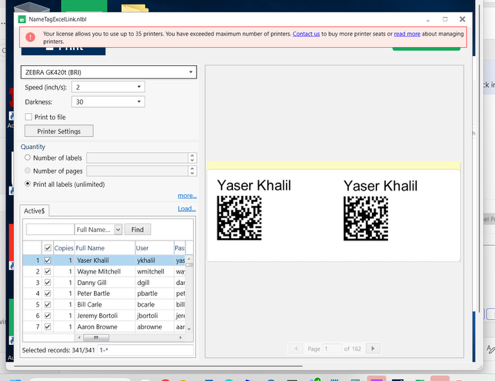Uncheck the Aaron Browne row checkbox
Image resolution: width=495 pixels, height=381 pixels.
[x=48, y=327]
